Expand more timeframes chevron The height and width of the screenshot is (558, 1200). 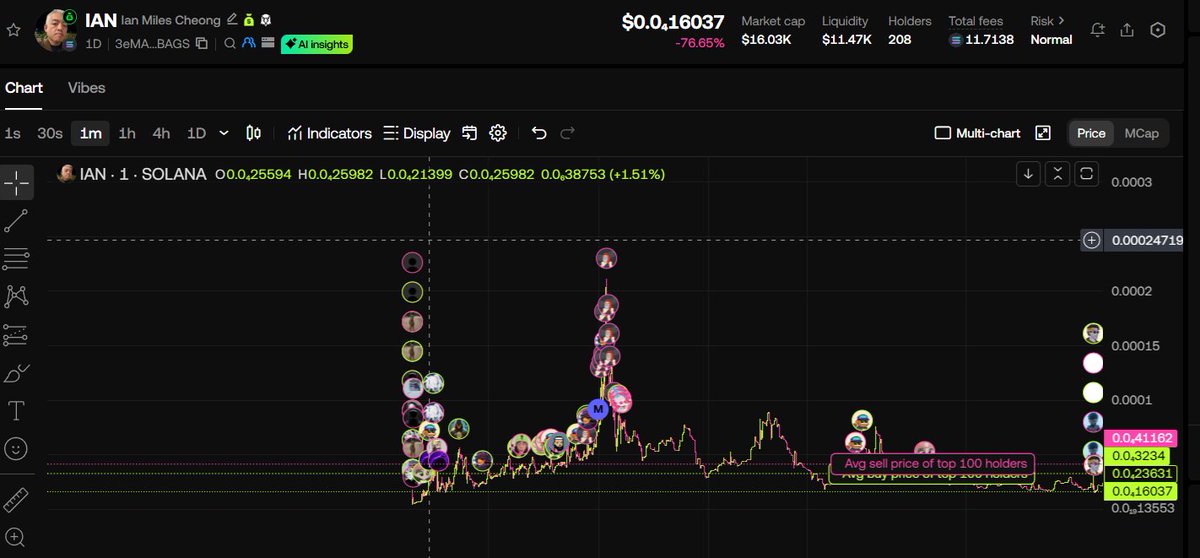[224, 133]
